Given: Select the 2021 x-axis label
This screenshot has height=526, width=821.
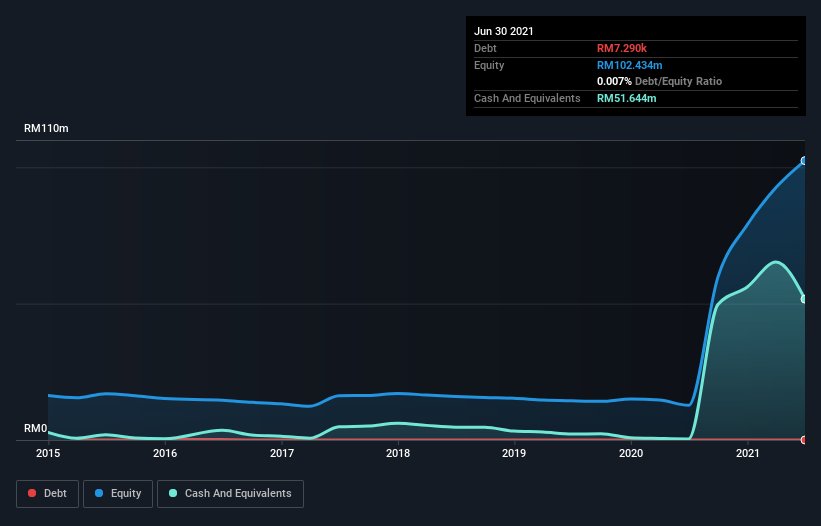Looking at the screenshot, I should tap(748, 453).
